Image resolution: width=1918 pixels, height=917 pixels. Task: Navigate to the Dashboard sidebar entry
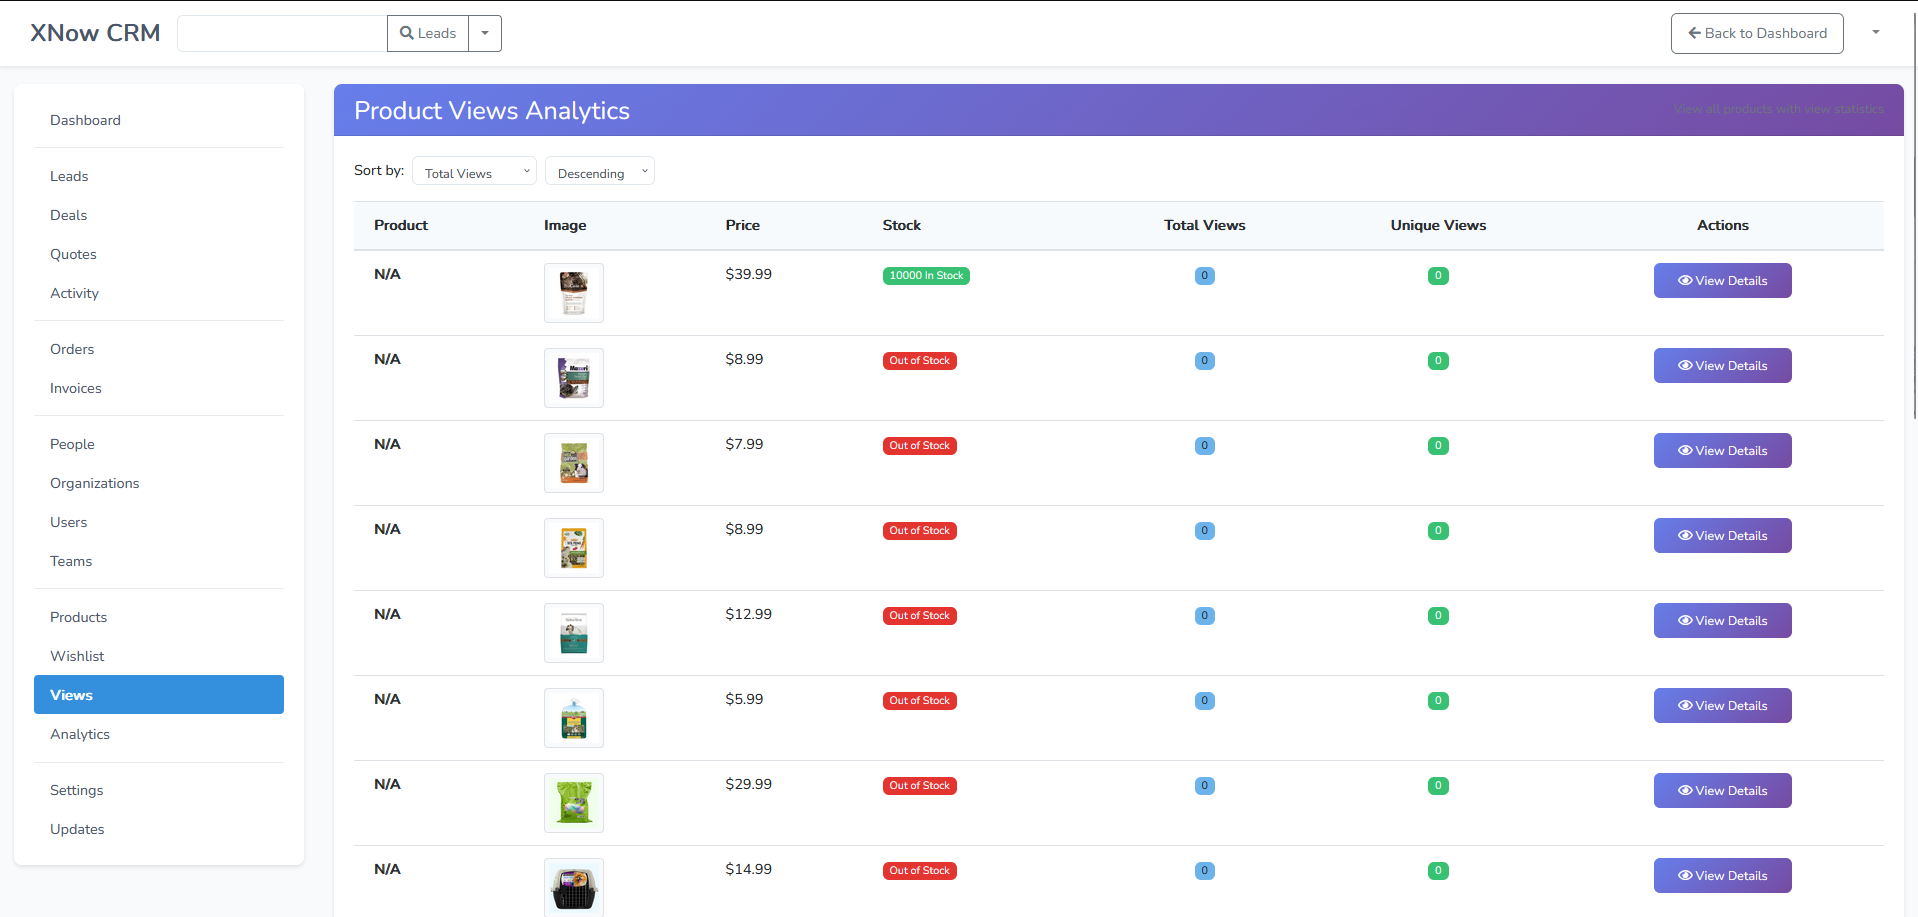point(85,120)
